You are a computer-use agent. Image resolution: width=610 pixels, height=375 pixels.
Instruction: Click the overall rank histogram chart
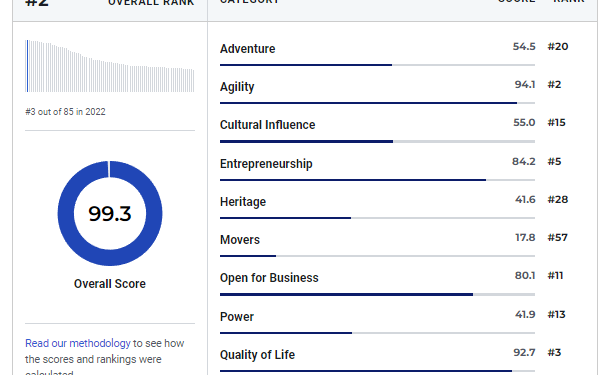coord(110,66)
